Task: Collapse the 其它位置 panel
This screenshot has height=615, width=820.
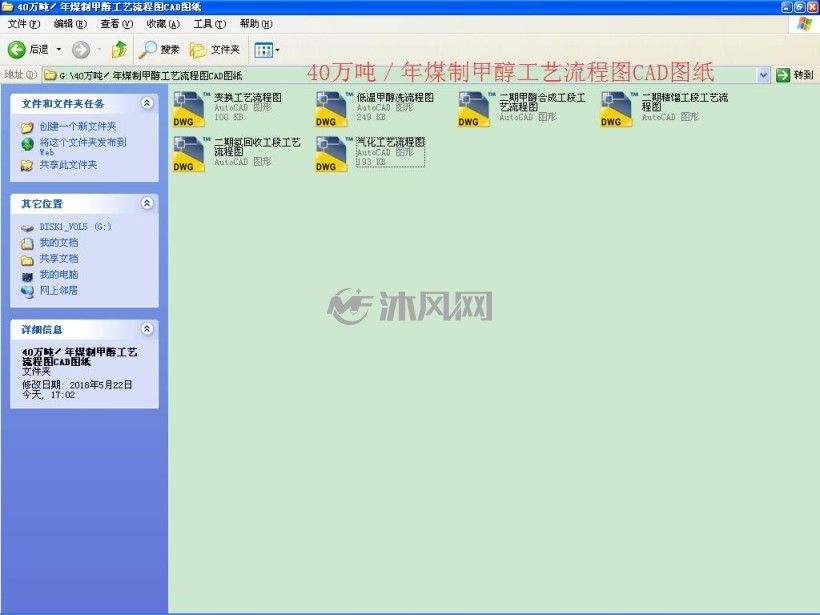Action: point(147,203)
